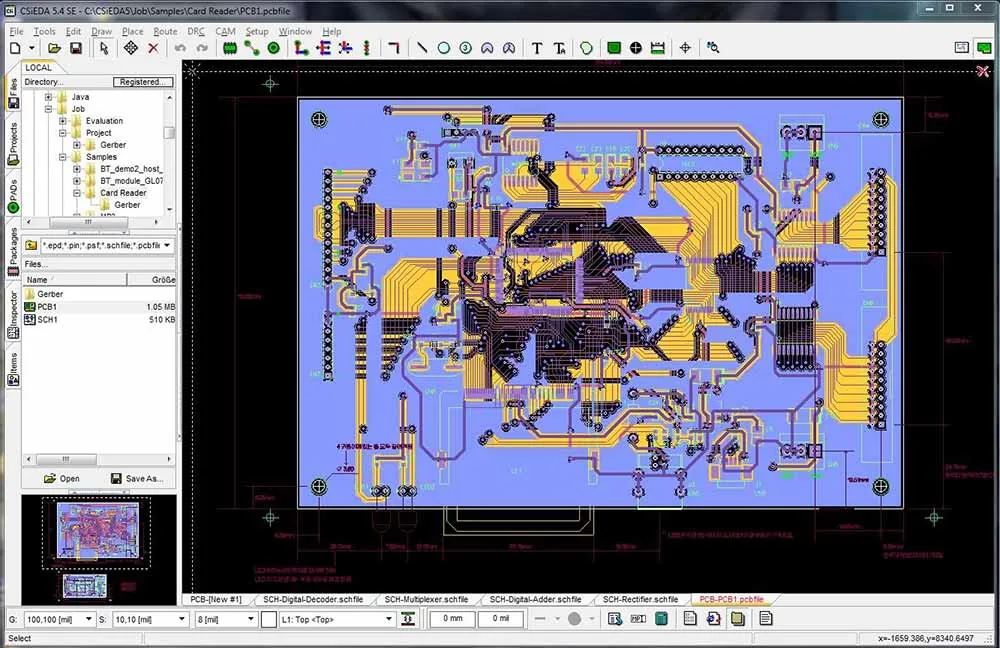Screen dimensions: 1000x648
Task: Show the Packages side panel
Action: click(13, 252)
